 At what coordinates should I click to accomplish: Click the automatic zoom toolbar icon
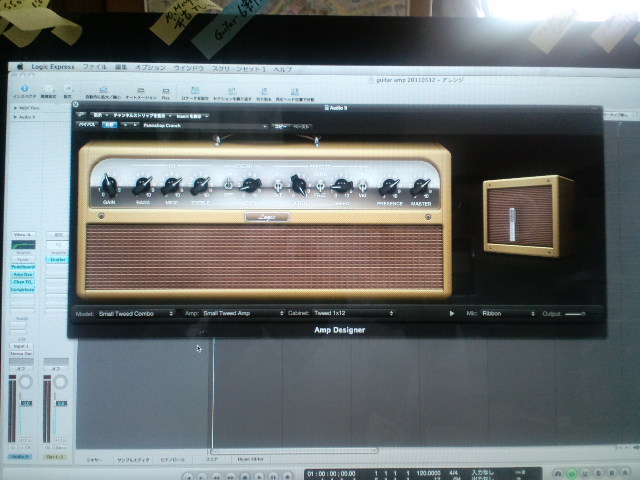point(103,93)
